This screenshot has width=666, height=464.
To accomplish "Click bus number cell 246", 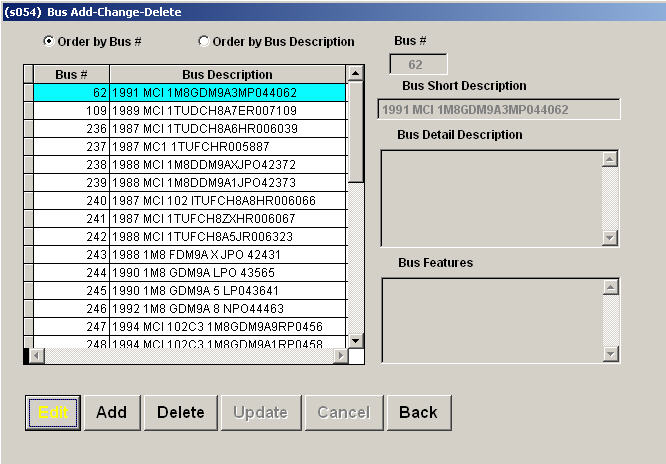I will [71, 308].
